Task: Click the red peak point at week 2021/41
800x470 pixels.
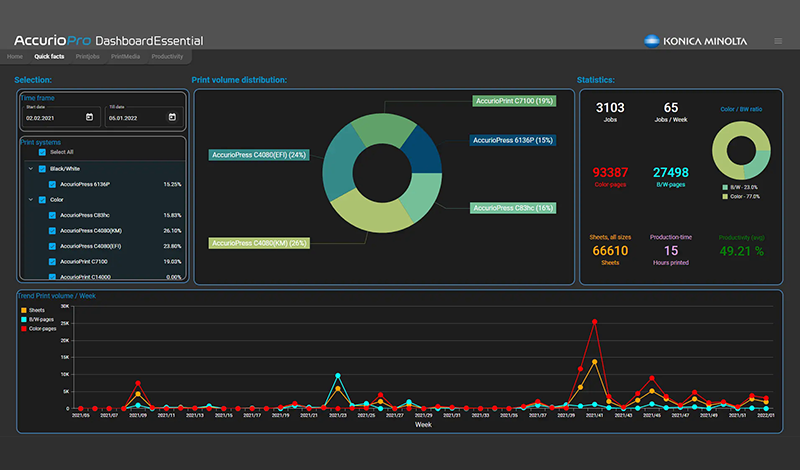Action: pyautogui.click(x=594, y=322)
